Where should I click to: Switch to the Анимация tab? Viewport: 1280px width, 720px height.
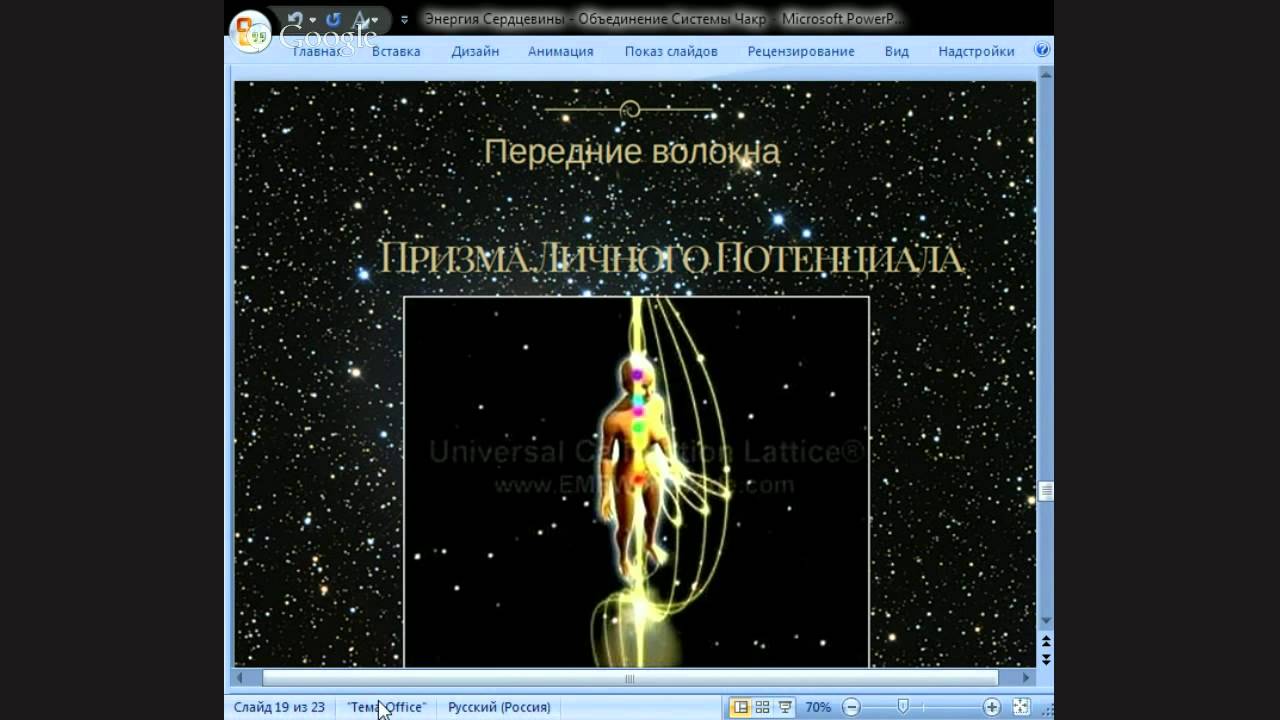(561, 51)
